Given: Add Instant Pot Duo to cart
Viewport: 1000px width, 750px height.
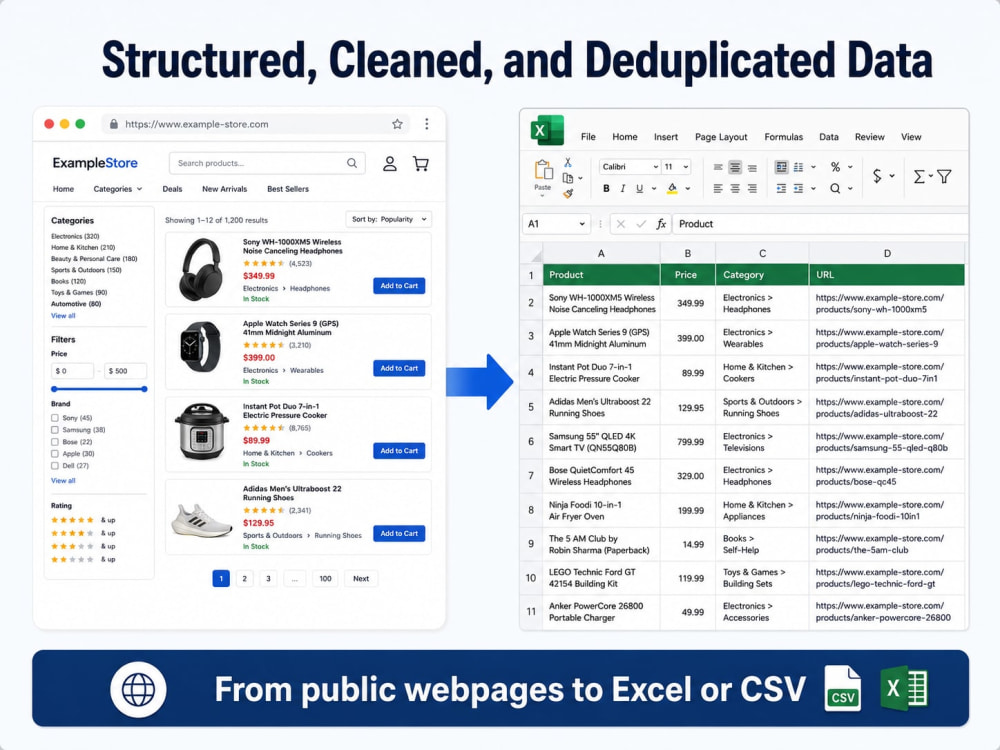Looking at the screenshot, I should 399,451.
